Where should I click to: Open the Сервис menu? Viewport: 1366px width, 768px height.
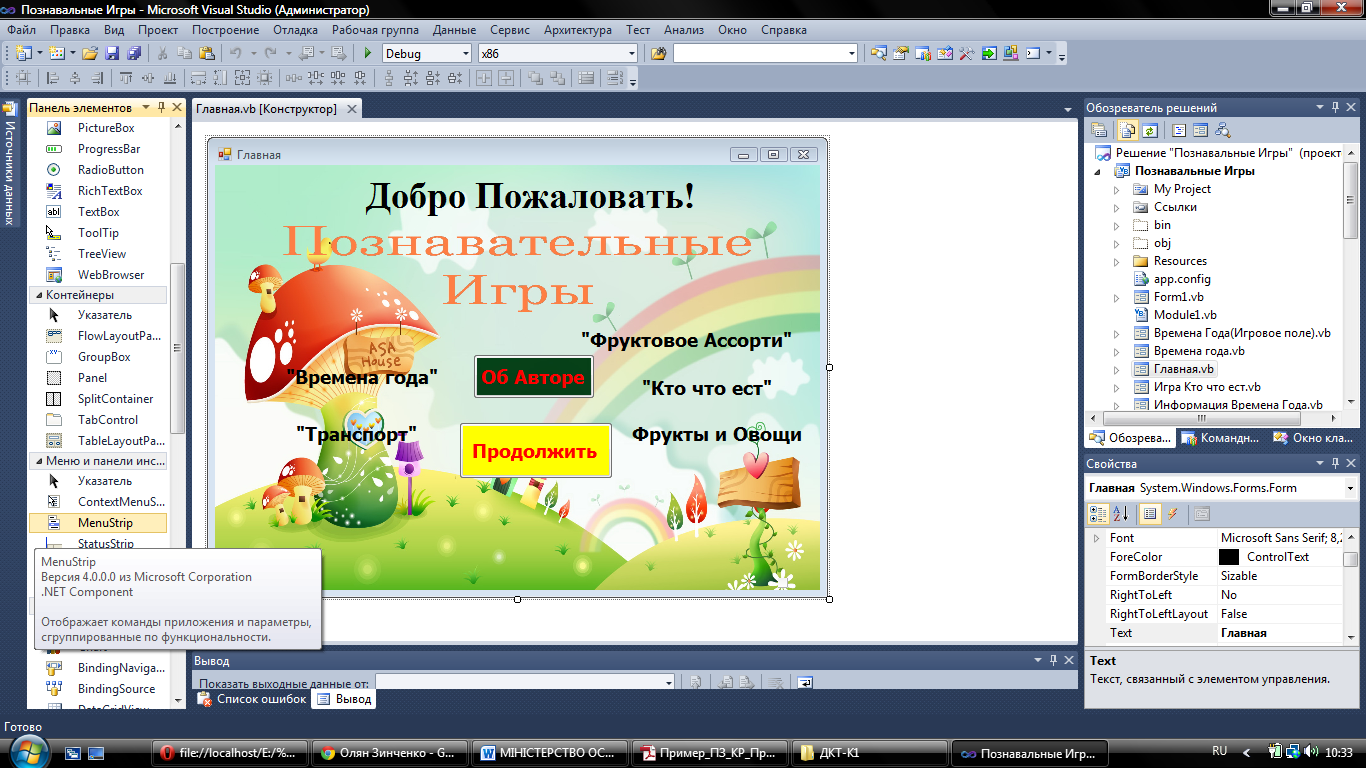click(x=510, y=30)
